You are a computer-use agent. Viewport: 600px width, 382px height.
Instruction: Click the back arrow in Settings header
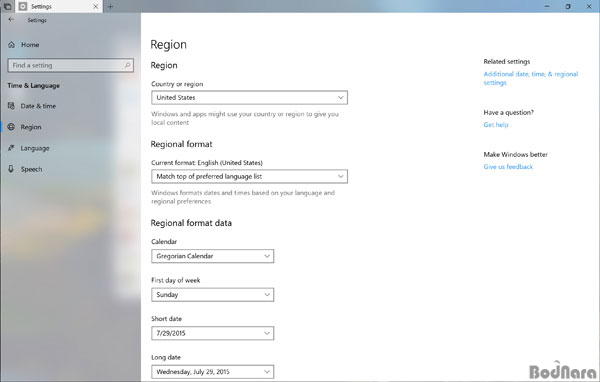point(11,20)
